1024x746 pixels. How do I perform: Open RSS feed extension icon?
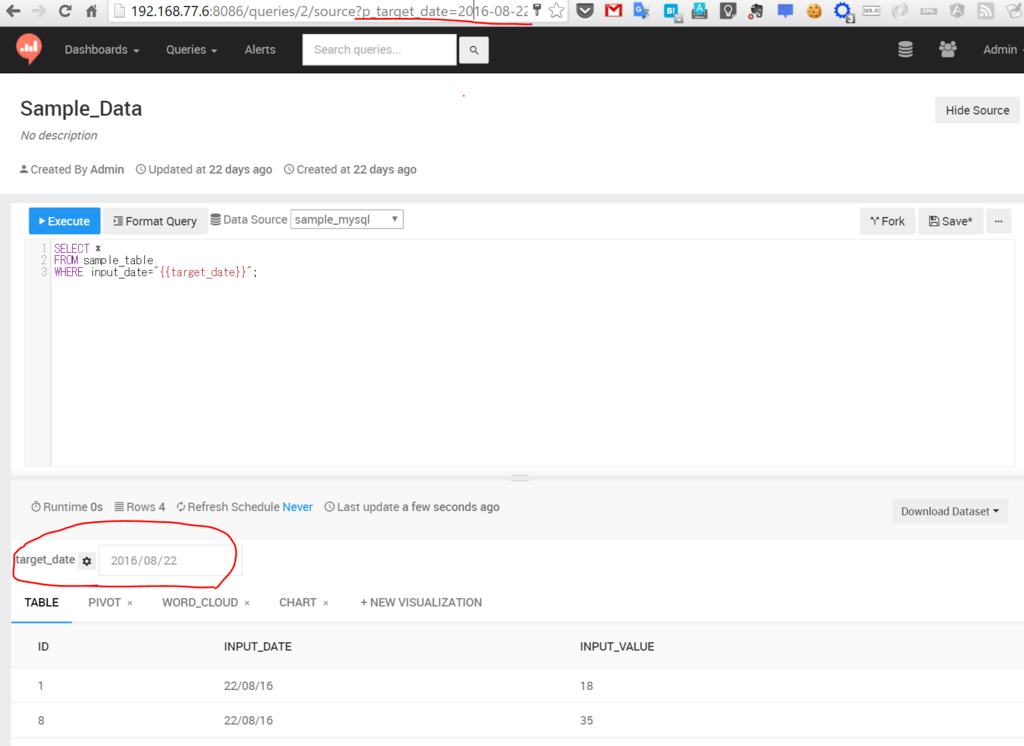pyautogui.click(x=985, y=10)
